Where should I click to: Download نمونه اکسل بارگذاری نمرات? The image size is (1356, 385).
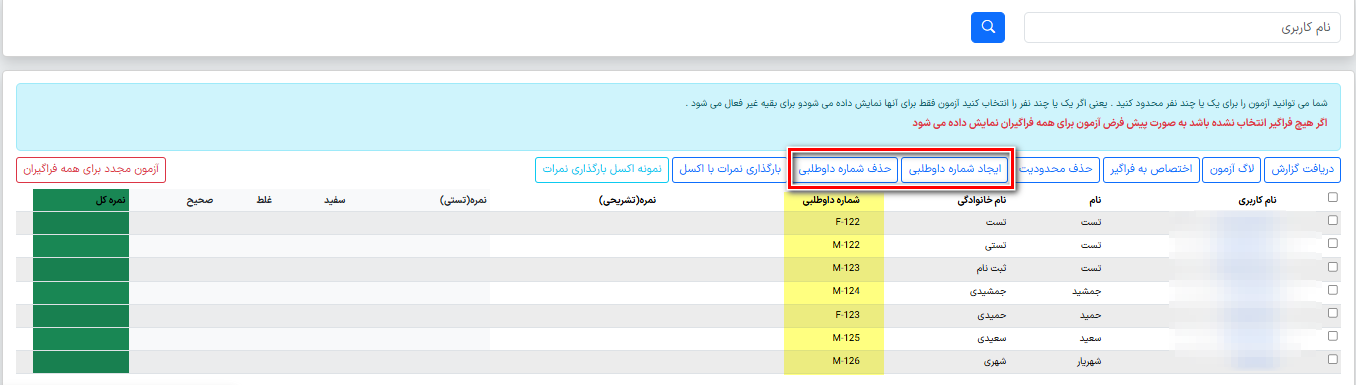601,170
